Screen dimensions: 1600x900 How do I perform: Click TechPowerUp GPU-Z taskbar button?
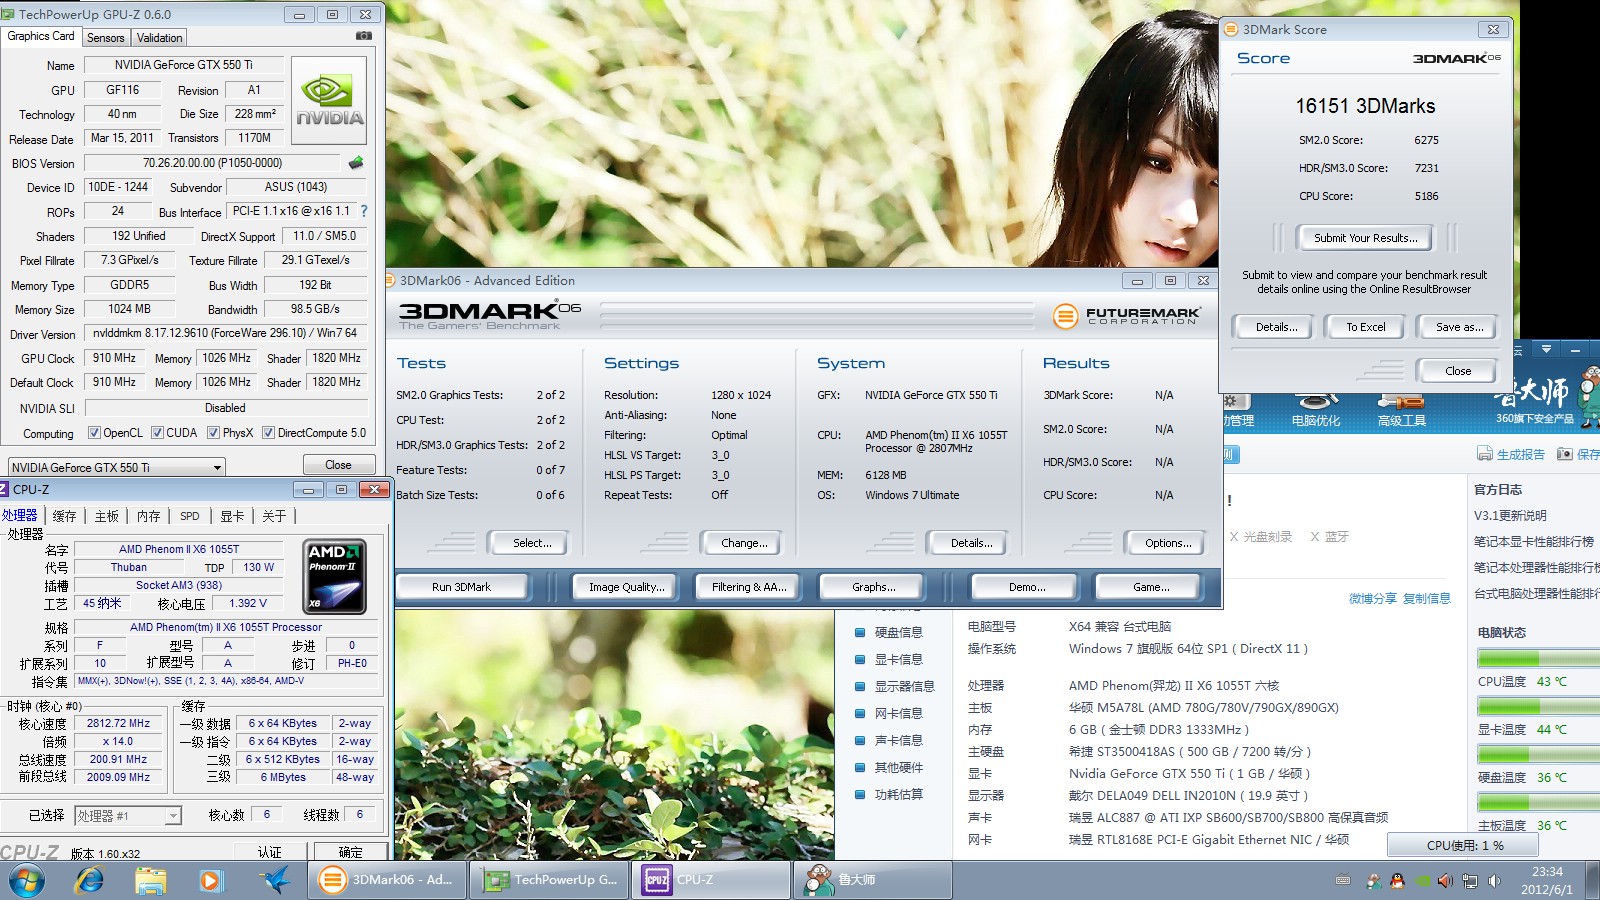click(550, 880)
